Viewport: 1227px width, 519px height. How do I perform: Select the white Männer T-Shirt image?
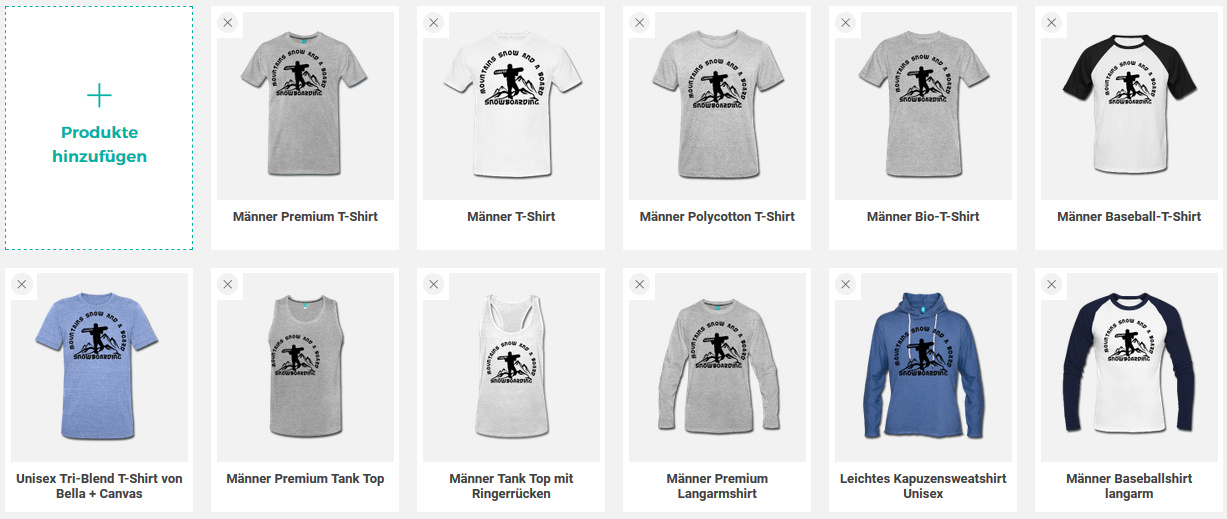click(x=511, y=106)
